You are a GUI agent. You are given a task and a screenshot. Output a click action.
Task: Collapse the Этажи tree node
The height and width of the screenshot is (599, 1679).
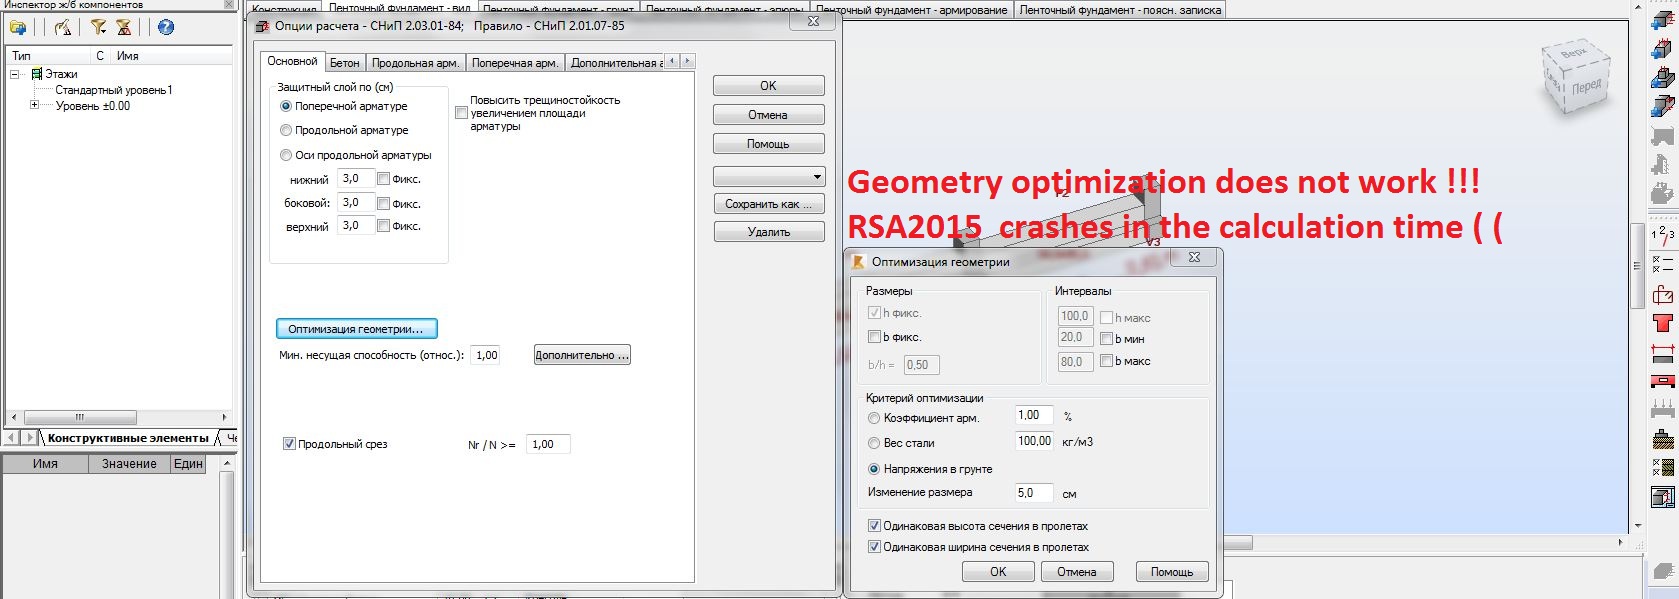pyautogui.click(x=15, y=74)
